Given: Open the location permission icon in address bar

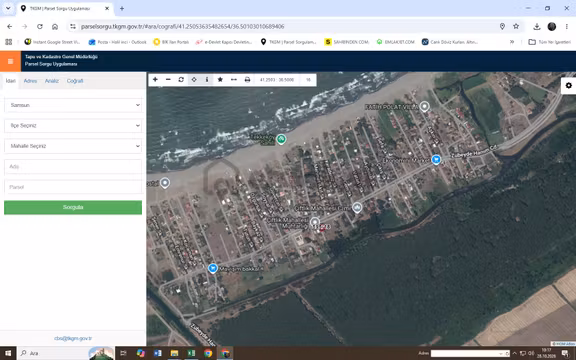Looking at the screenshot, I should (502, 26).
